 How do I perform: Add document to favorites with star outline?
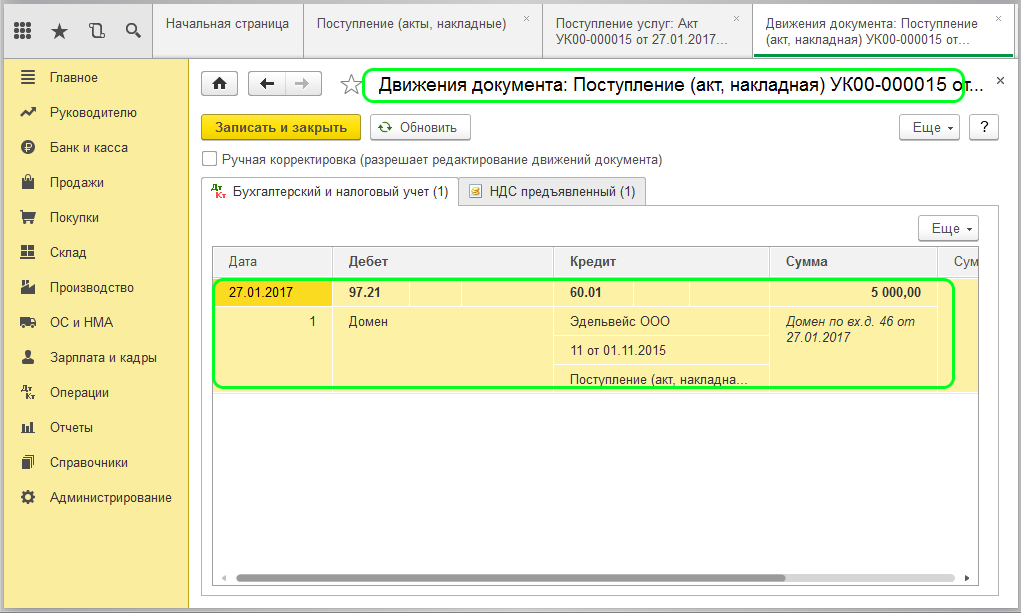click(350, 85)
